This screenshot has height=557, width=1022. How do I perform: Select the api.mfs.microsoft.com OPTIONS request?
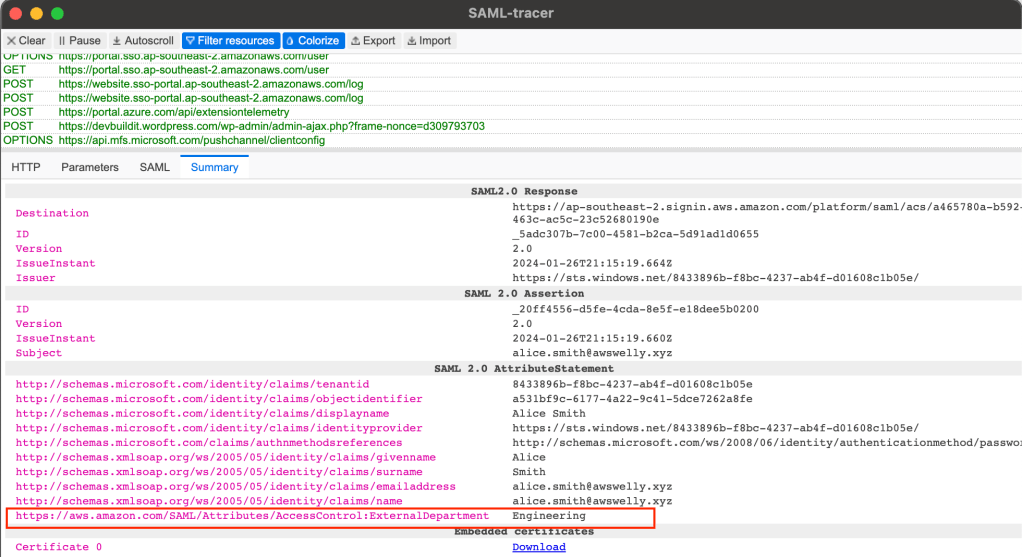coord(191,140)
